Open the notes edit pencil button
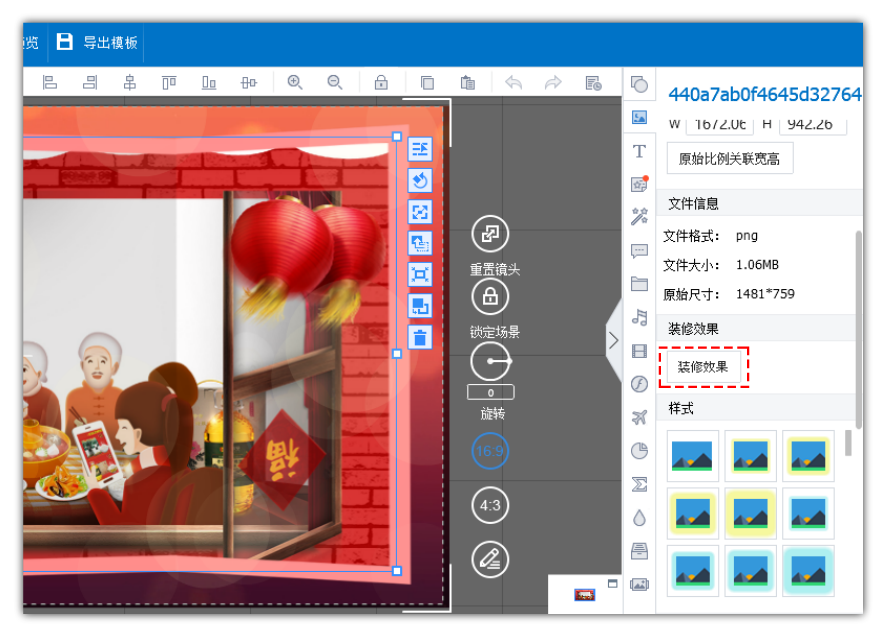 pos(490,559)
